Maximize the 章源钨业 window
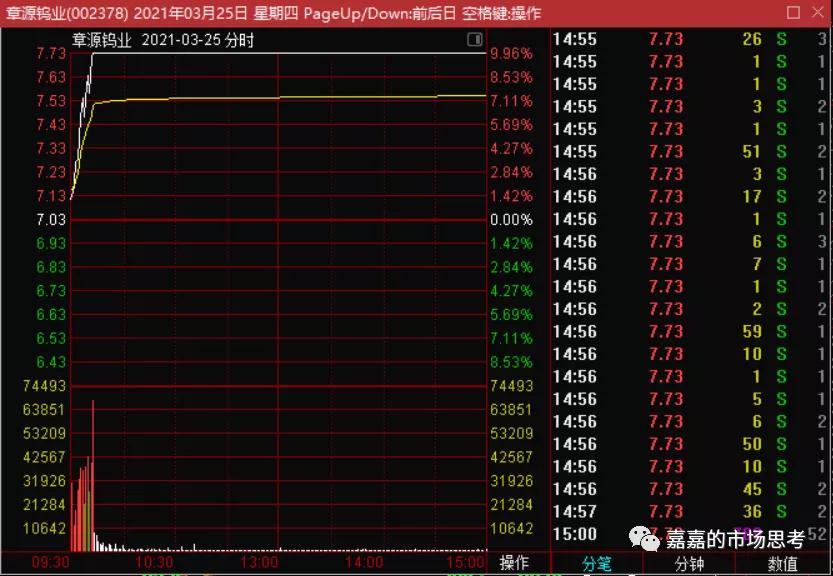The height and width of the screenshot is (576, 833). pyautogui.click(x=793, y=12)
